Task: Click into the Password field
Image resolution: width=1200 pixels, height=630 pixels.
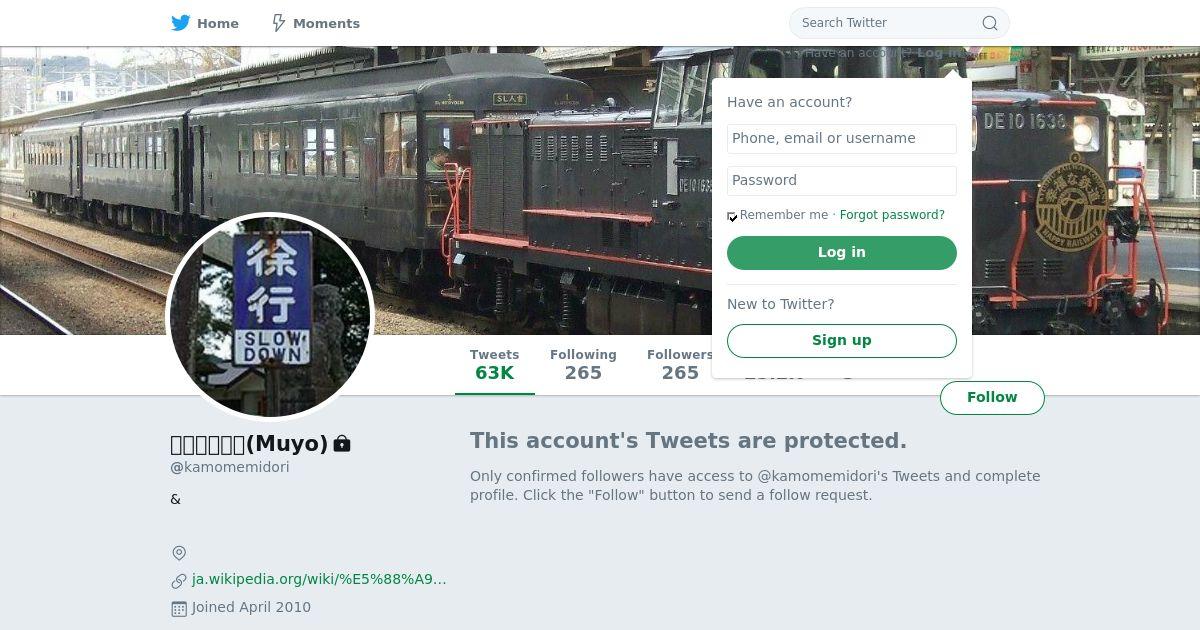Action: [841, 180]
